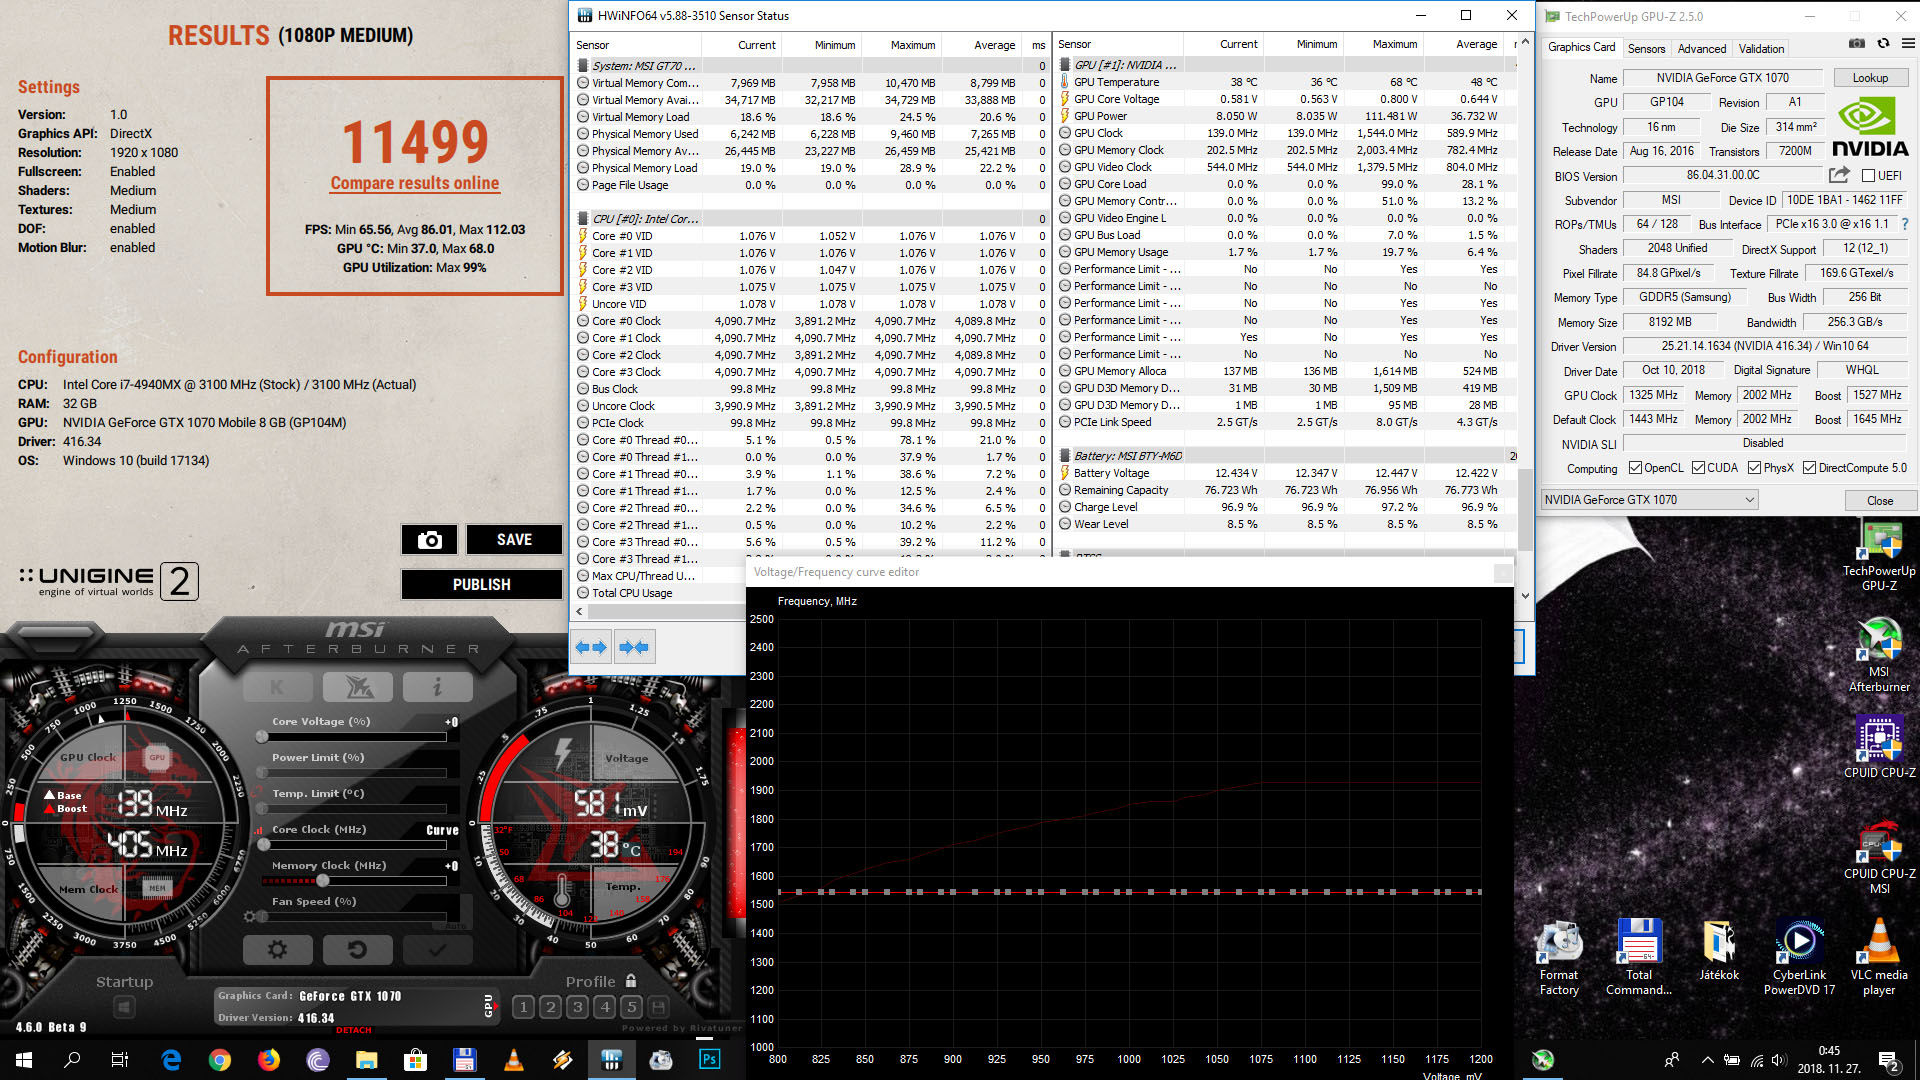
Task: Toggle the PhysX checkbox in GPU-Z
Action: click(1755, 468)
